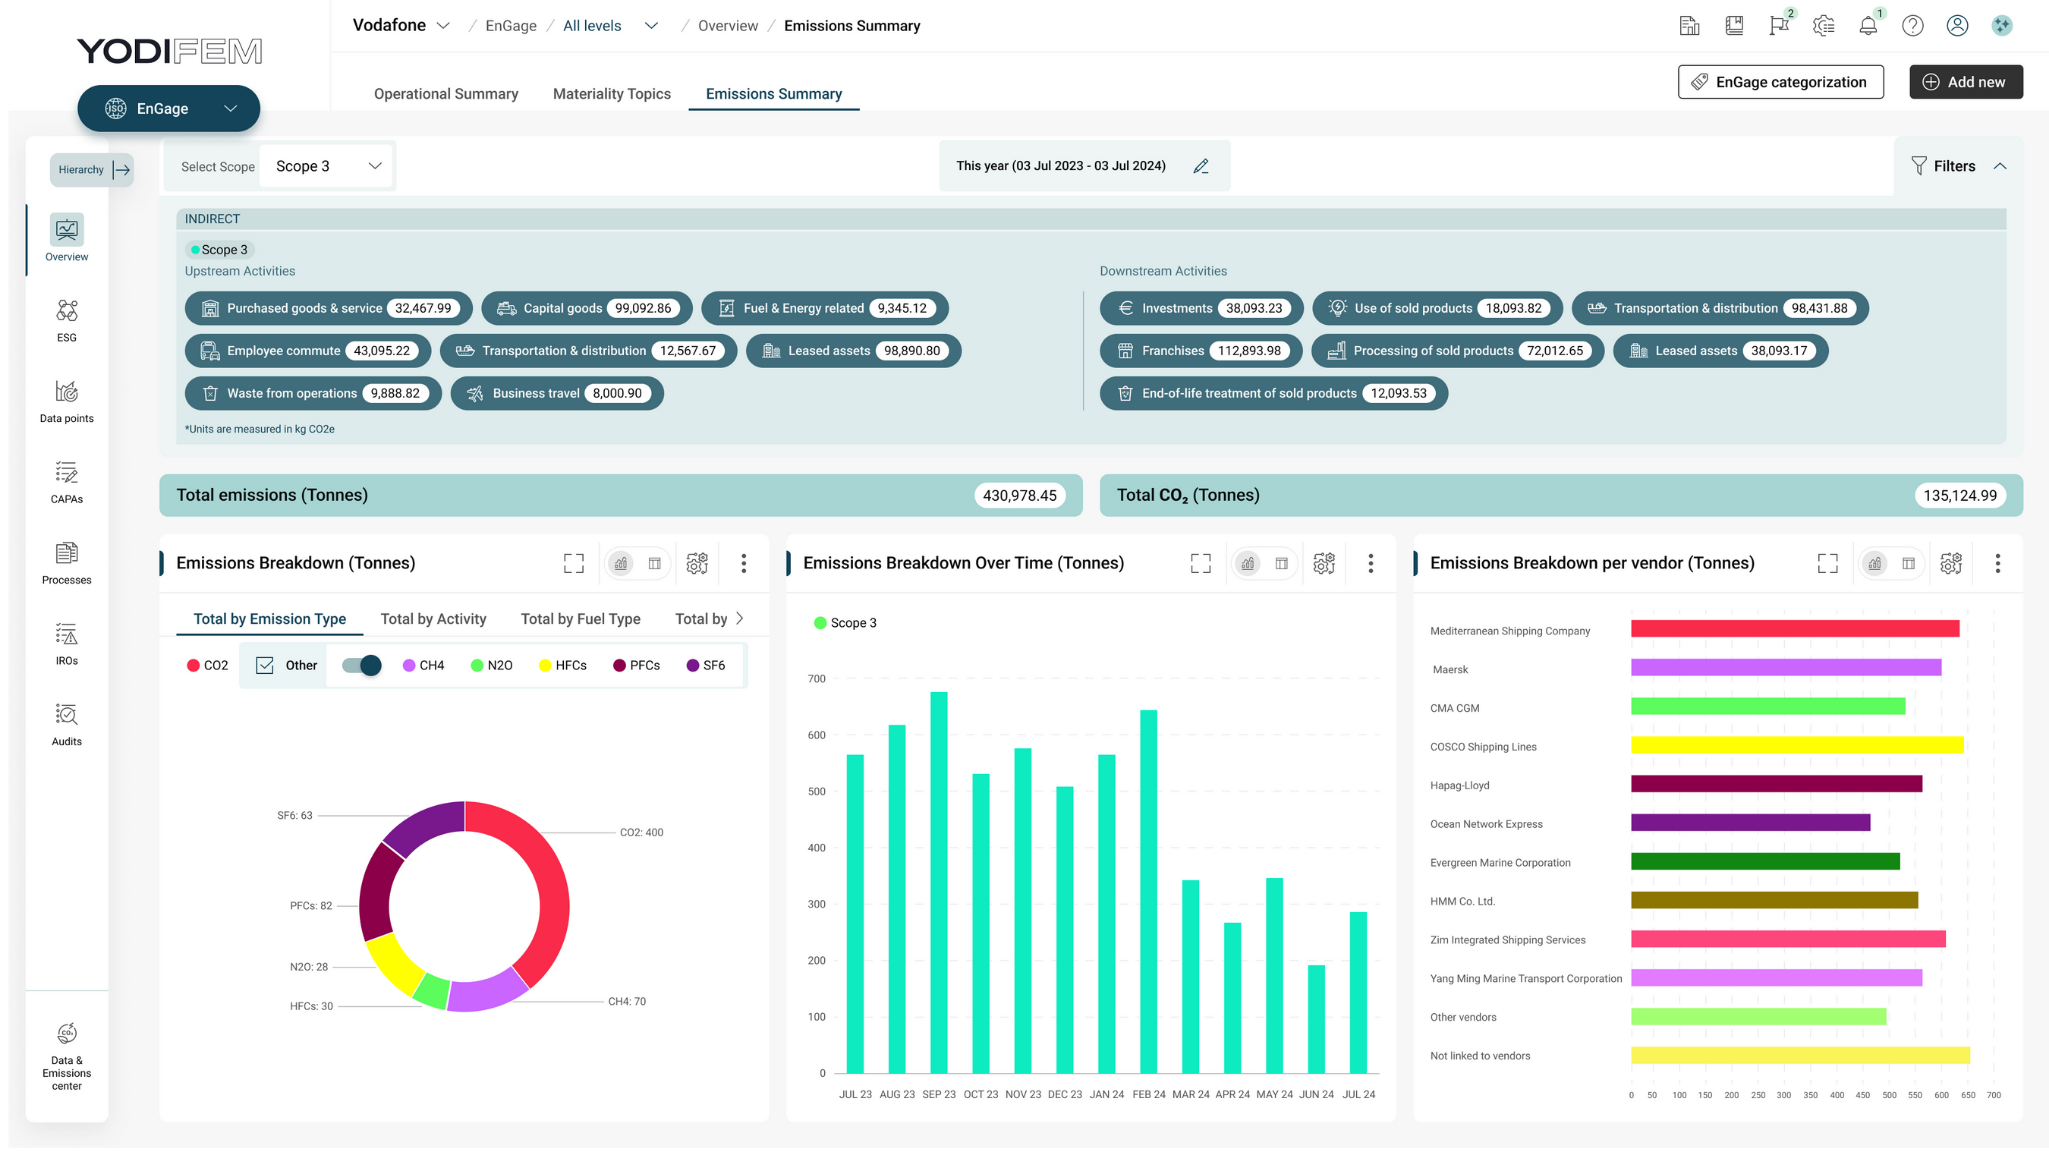
Task: Open more options of per vendor card
Action: pyautogui.click(x=1998, y=564)
